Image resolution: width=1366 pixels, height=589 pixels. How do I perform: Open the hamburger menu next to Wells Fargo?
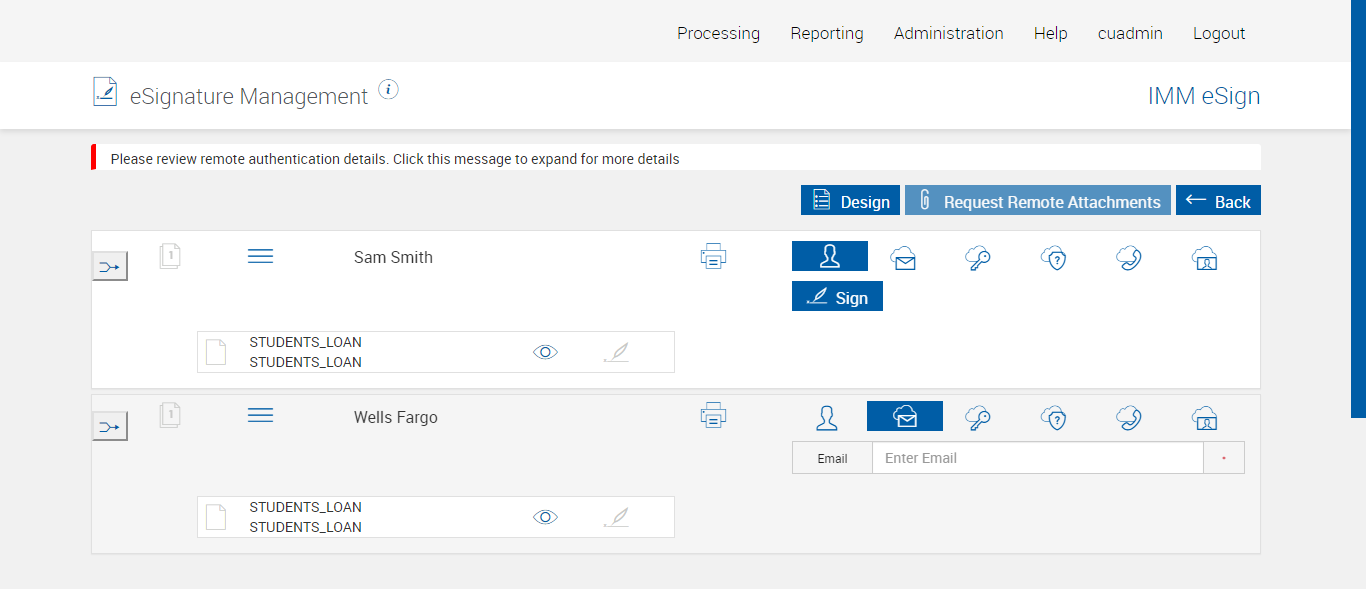tap(260, 415)
